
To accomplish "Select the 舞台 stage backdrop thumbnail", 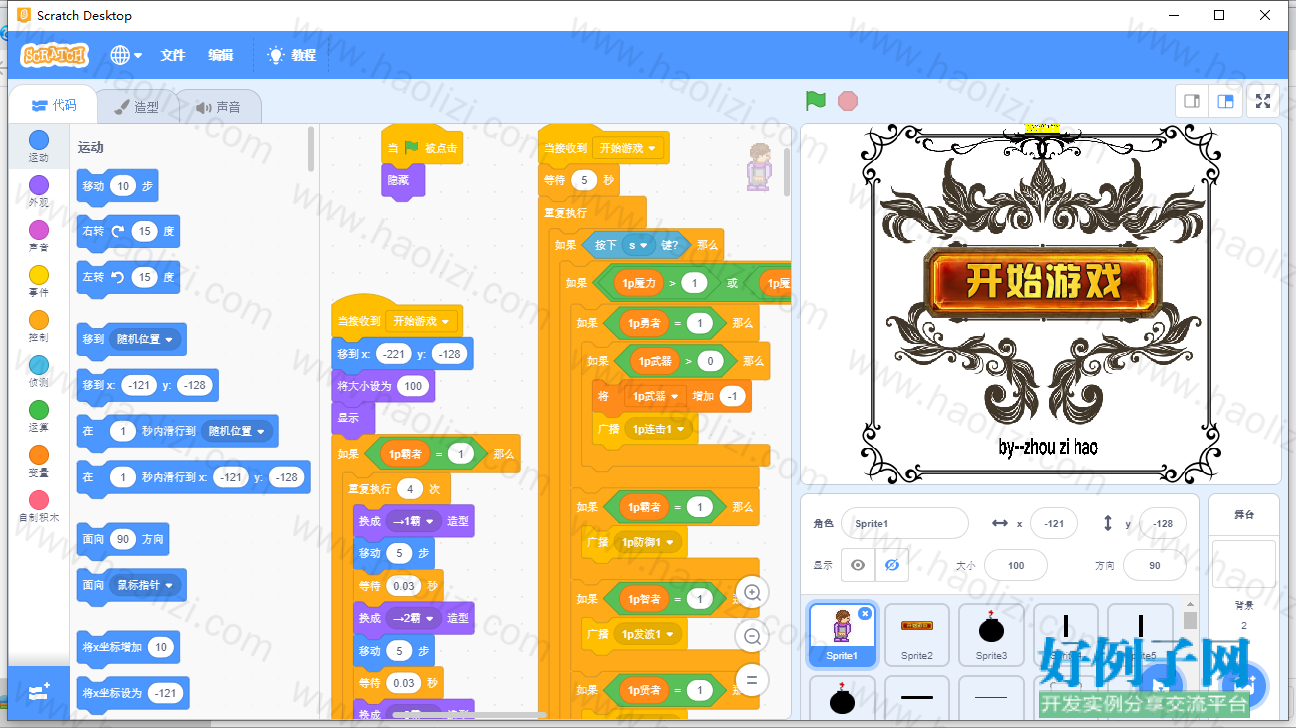I will (1244, 564).
